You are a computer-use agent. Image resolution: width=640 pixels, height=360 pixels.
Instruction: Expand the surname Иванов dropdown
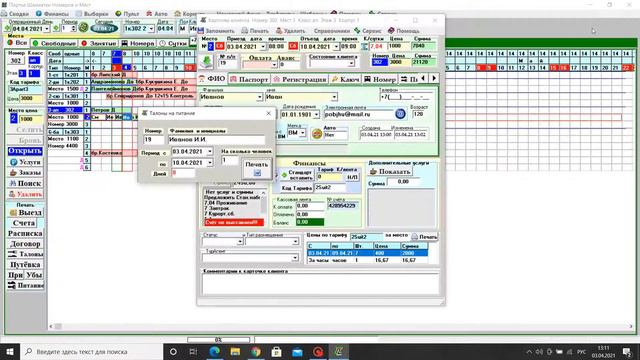tap(260, 97)
